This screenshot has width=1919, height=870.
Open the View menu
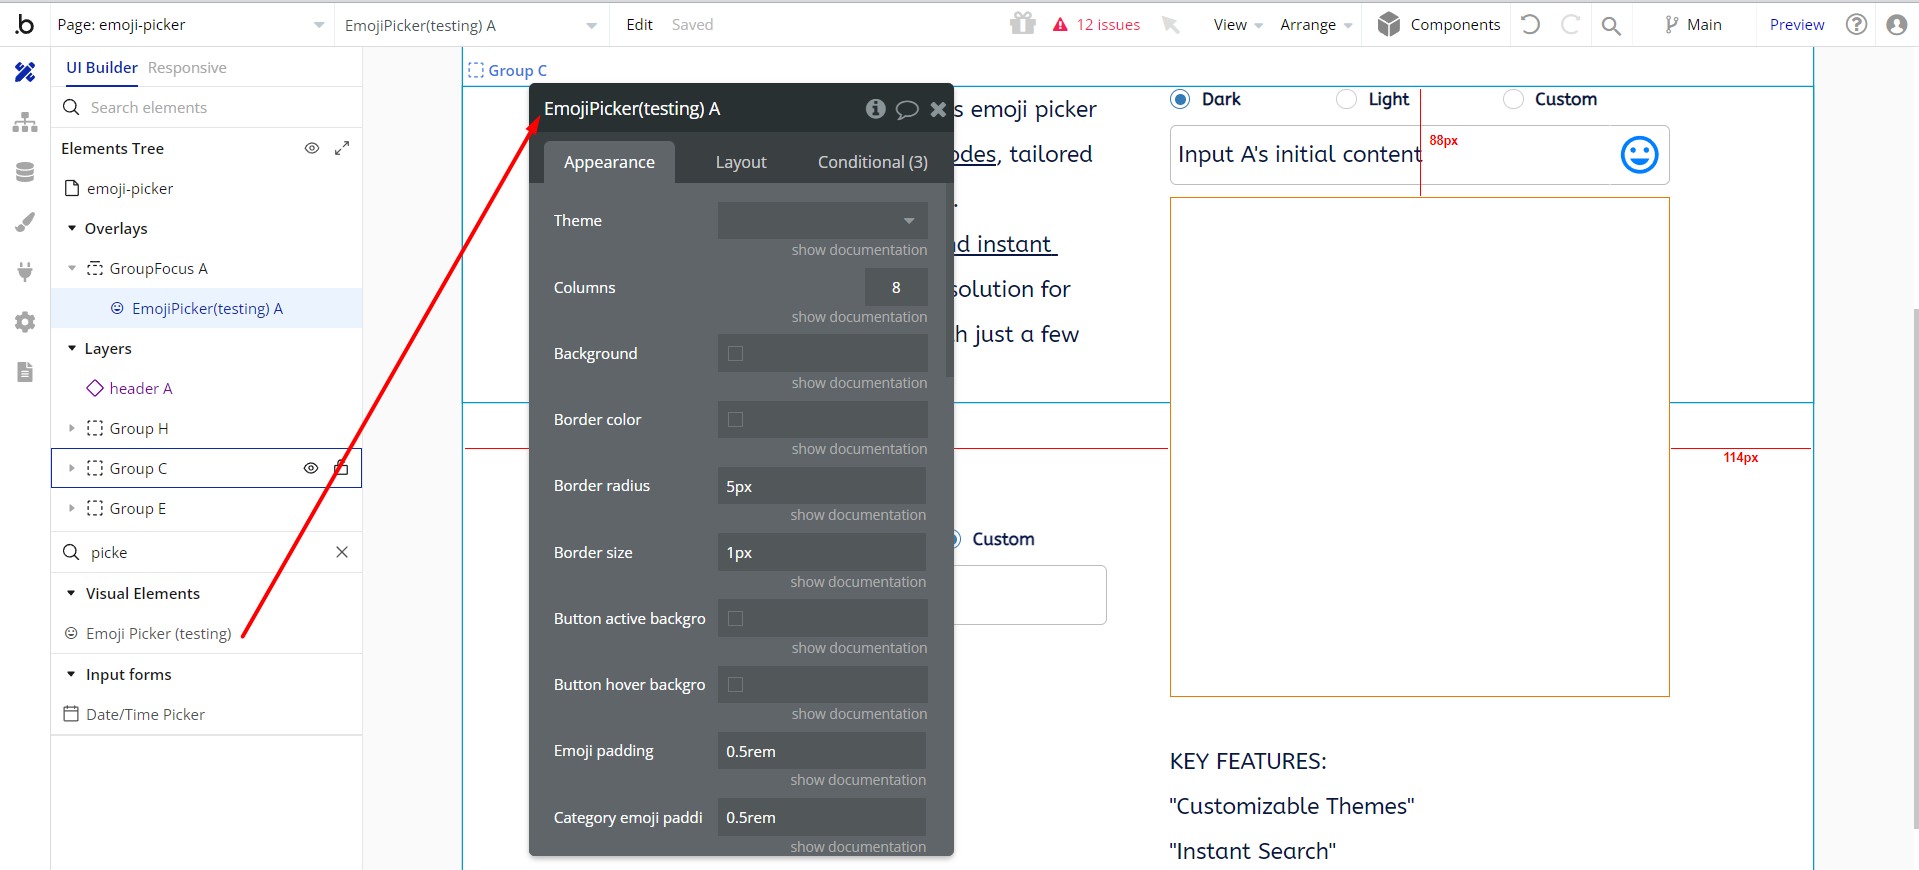pyautogui.click(x=1238, y=25)
